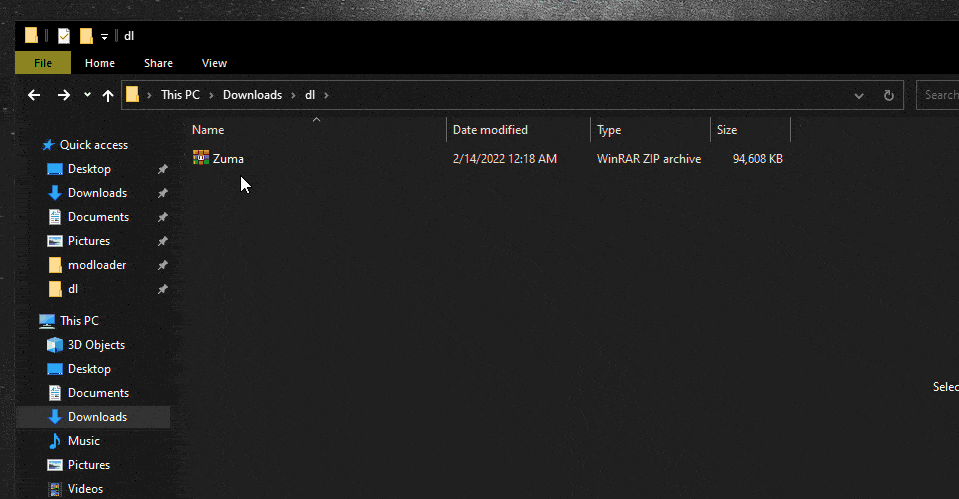Expand the chevron after This PC breadcrumb
The image size is (959, 499).
point(212,95)
